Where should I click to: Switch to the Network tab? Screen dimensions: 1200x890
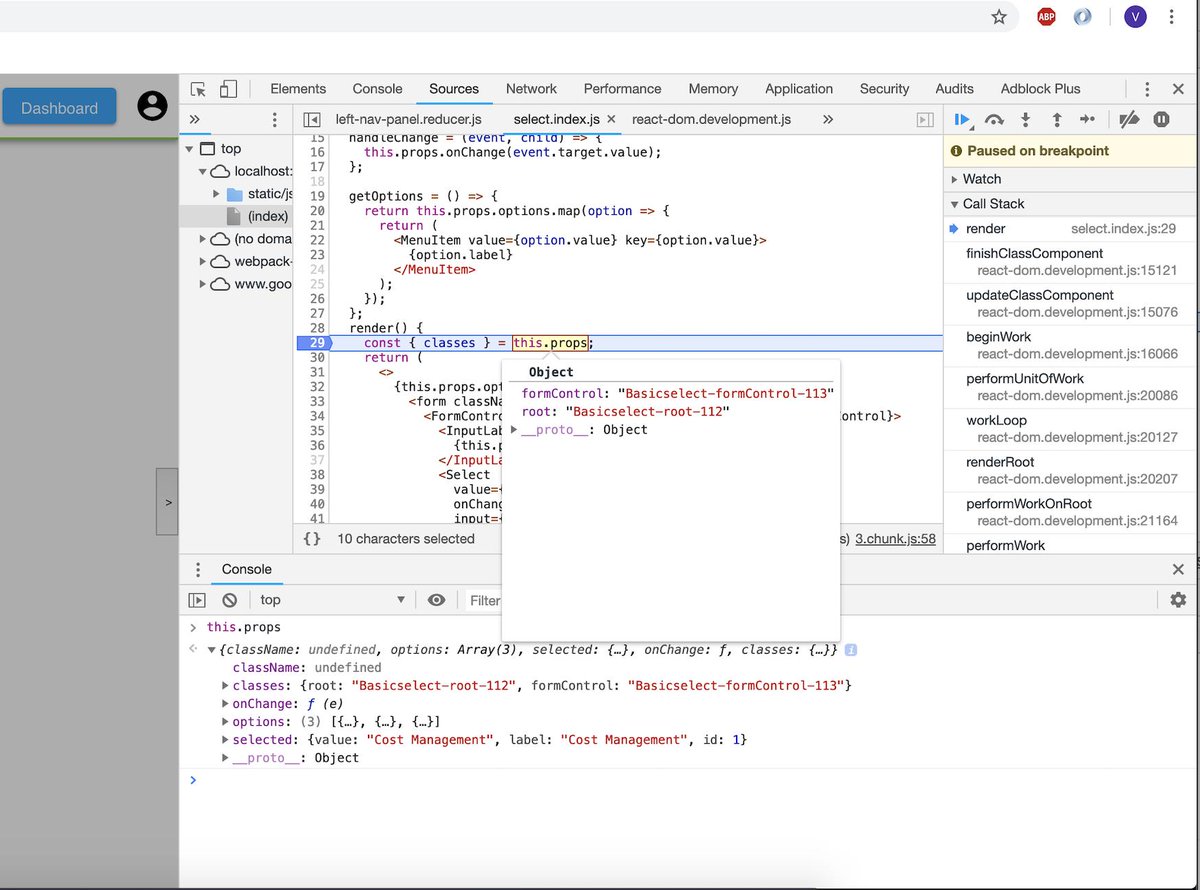point(531,89)
